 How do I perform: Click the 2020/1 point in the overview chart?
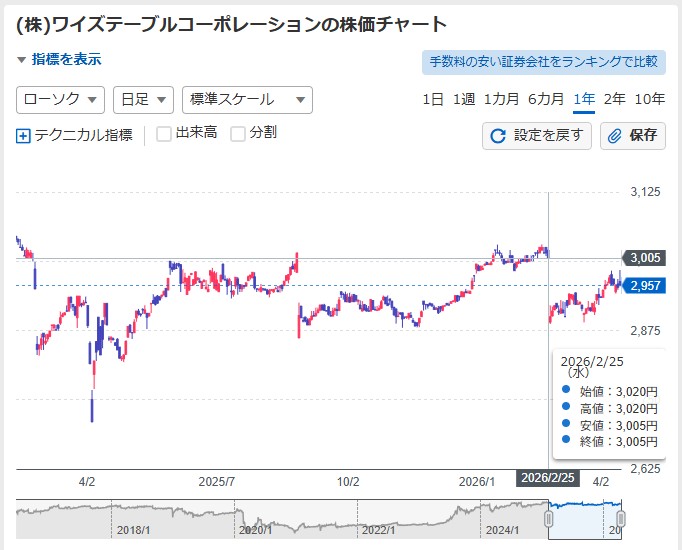[256, 530]
